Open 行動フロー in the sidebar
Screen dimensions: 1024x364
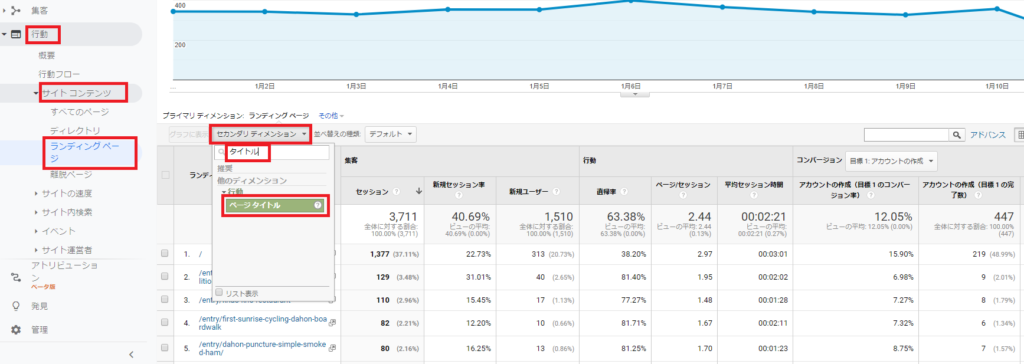pos(59,74)
